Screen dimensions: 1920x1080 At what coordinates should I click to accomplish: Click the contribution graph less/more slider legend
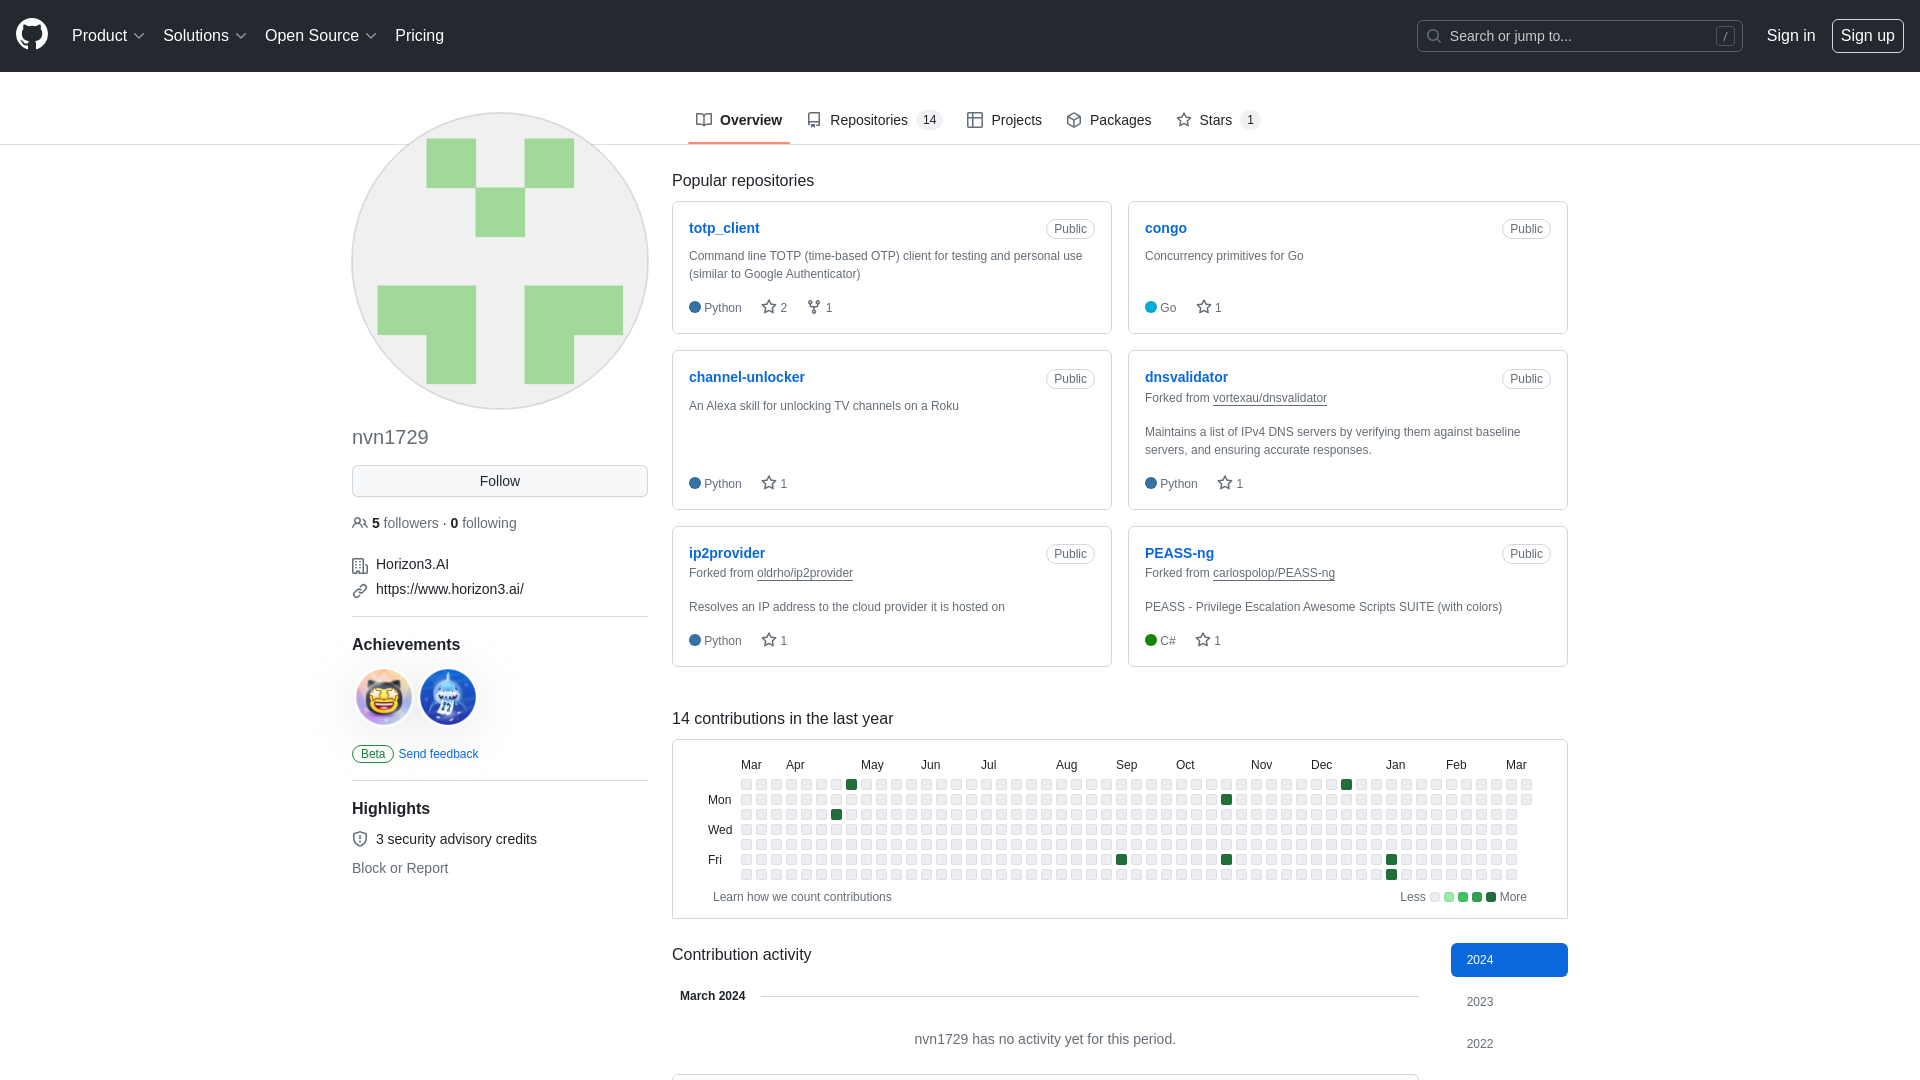click(x=1461, y=897)
